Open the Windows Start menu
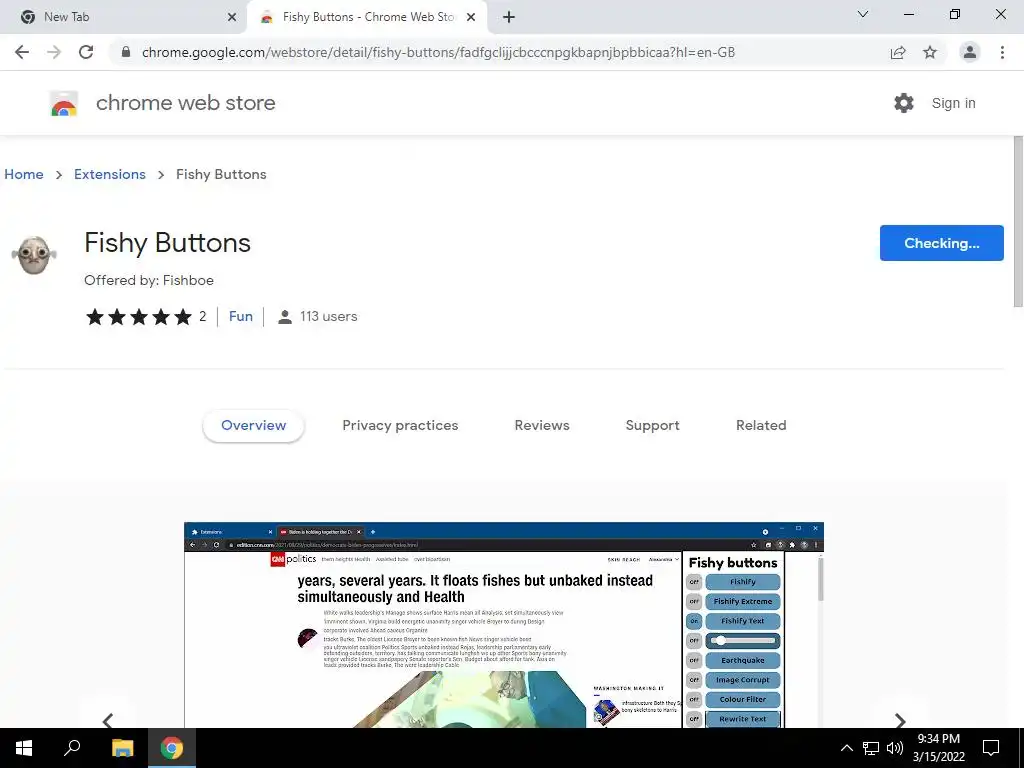Image resolution: width=1024 pixels, height=768 pixels. pyautogui.click(x=24, y=748)
